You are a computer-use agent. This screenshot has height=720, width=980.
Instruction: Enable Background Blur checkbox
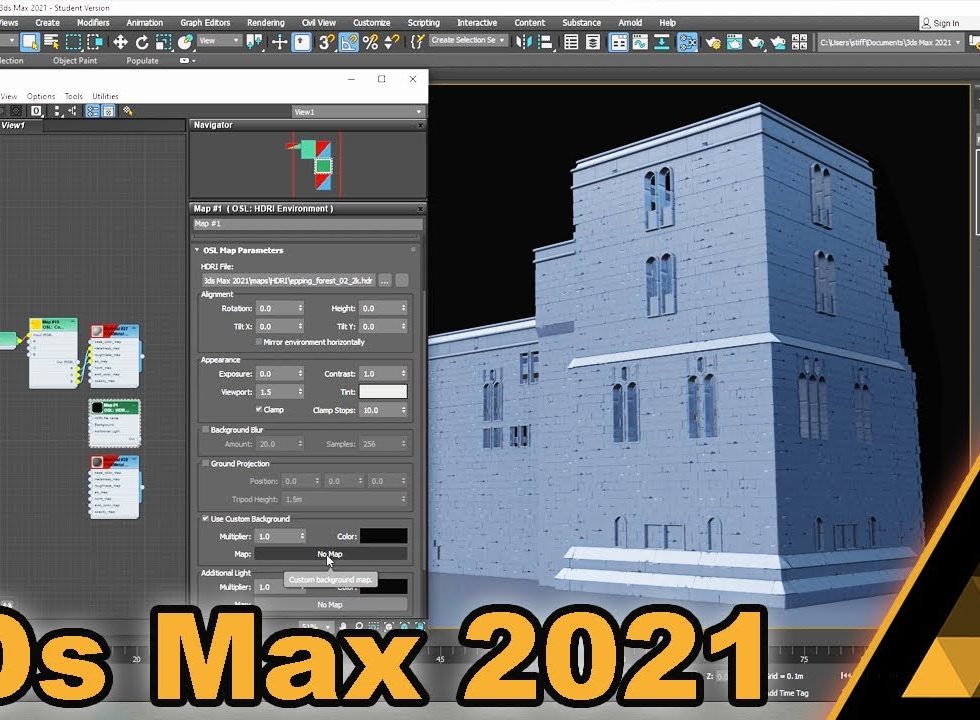(205, 429)
